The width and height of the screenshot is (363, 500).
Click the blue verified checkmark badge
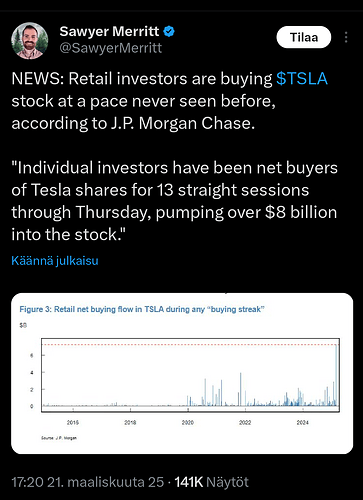pos(169,32)
